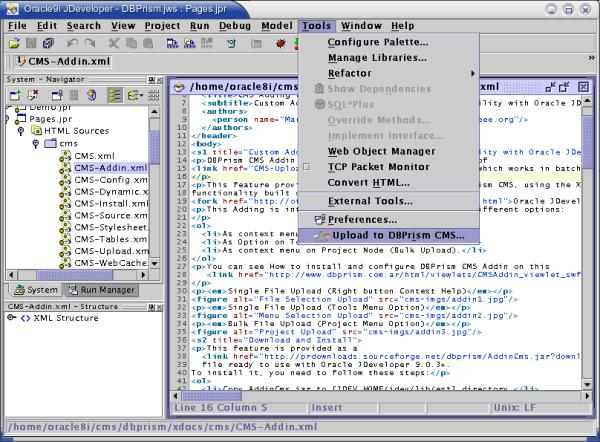Dock the Structure panel pin icon
This screenshot has height=442, width=600.
pyautogui.click(x=152, y=307)
